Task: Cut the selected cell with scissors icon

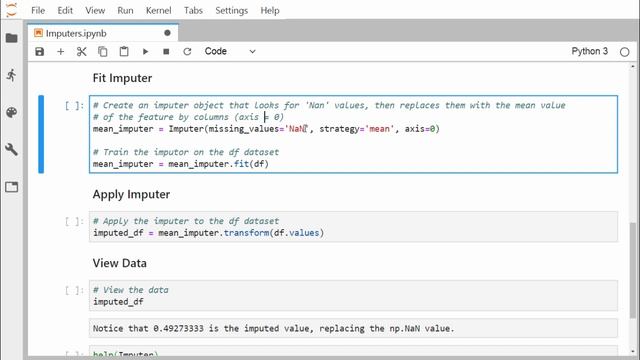Action: click(82, 51)
